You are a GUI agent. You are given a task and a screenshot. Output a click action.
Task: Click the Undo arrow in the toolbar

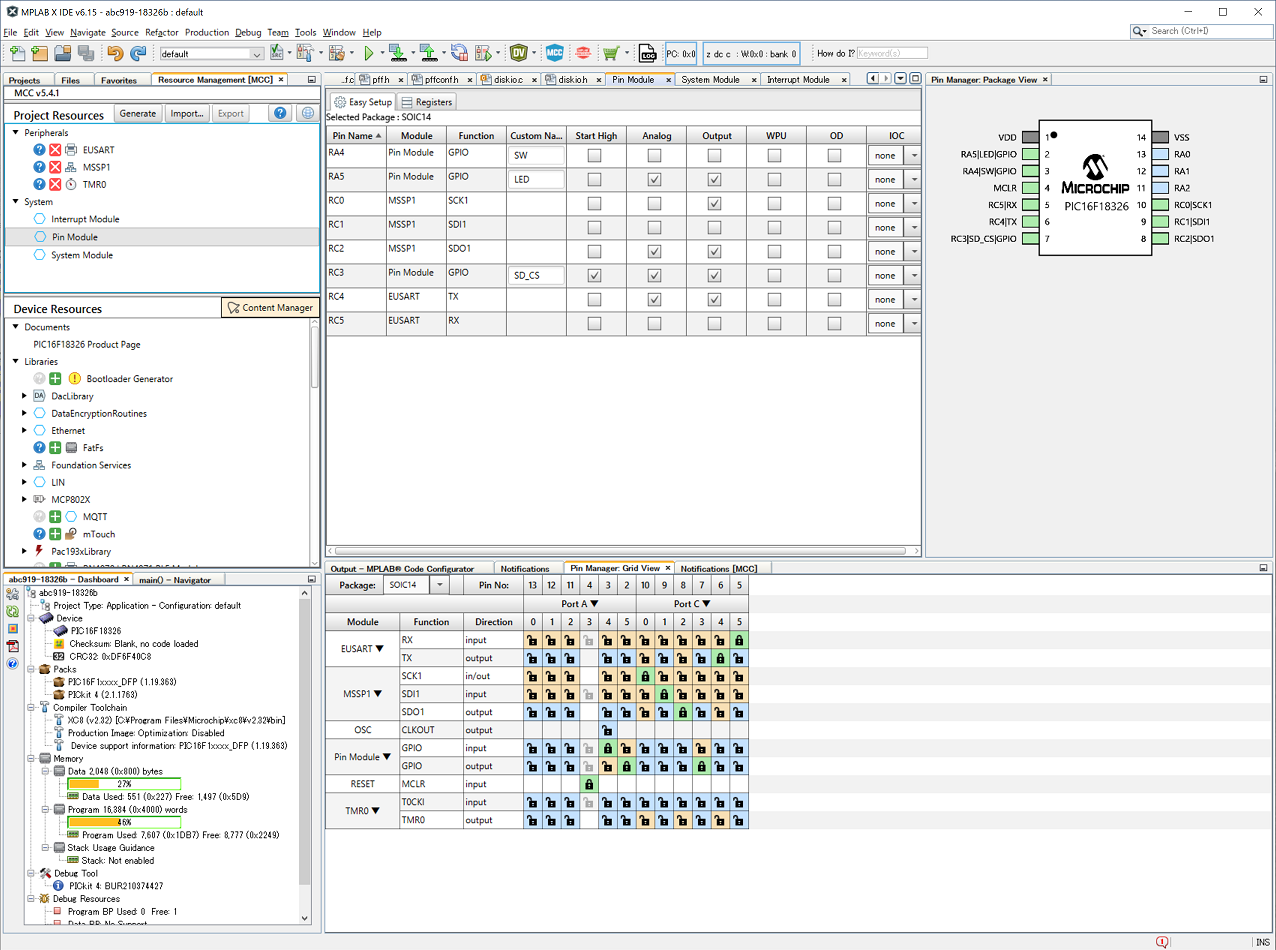click(114, 53)
